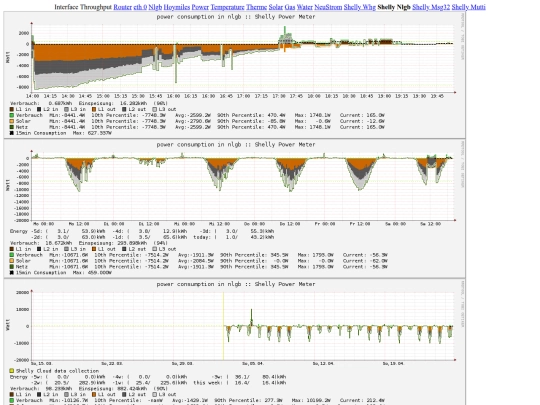540x405 pixels.
Task: Click 'Verbrauch: 0.687kWh' under top graph
Action: pyautogui.click(x=41, y=103)
